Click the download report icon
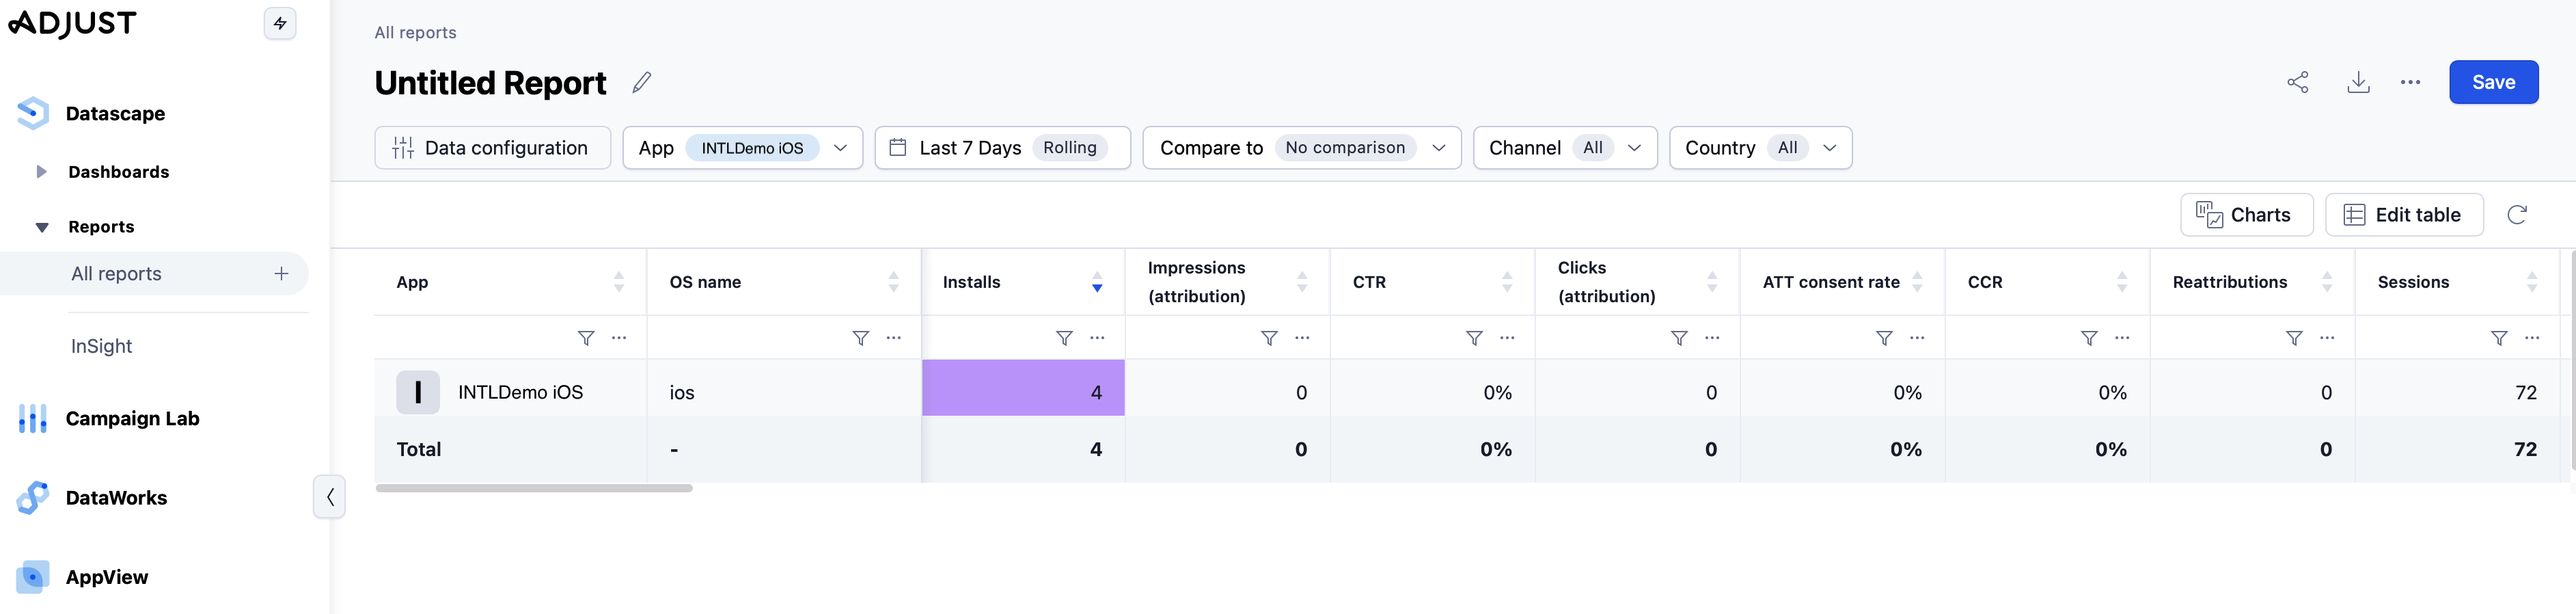This screenshot has width=2576, height=614. [x=2357, y=83]
